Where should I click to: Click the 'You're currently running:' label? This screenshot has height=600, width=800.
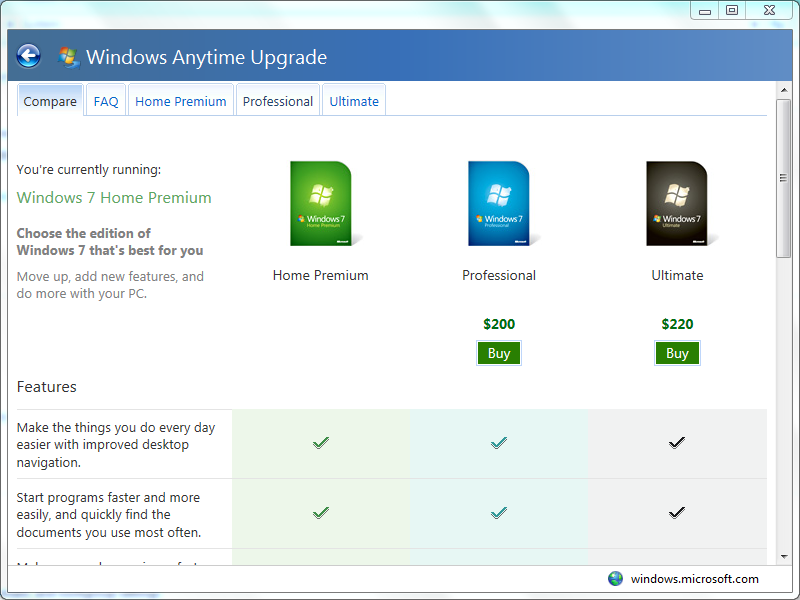(x=89, y=170)
